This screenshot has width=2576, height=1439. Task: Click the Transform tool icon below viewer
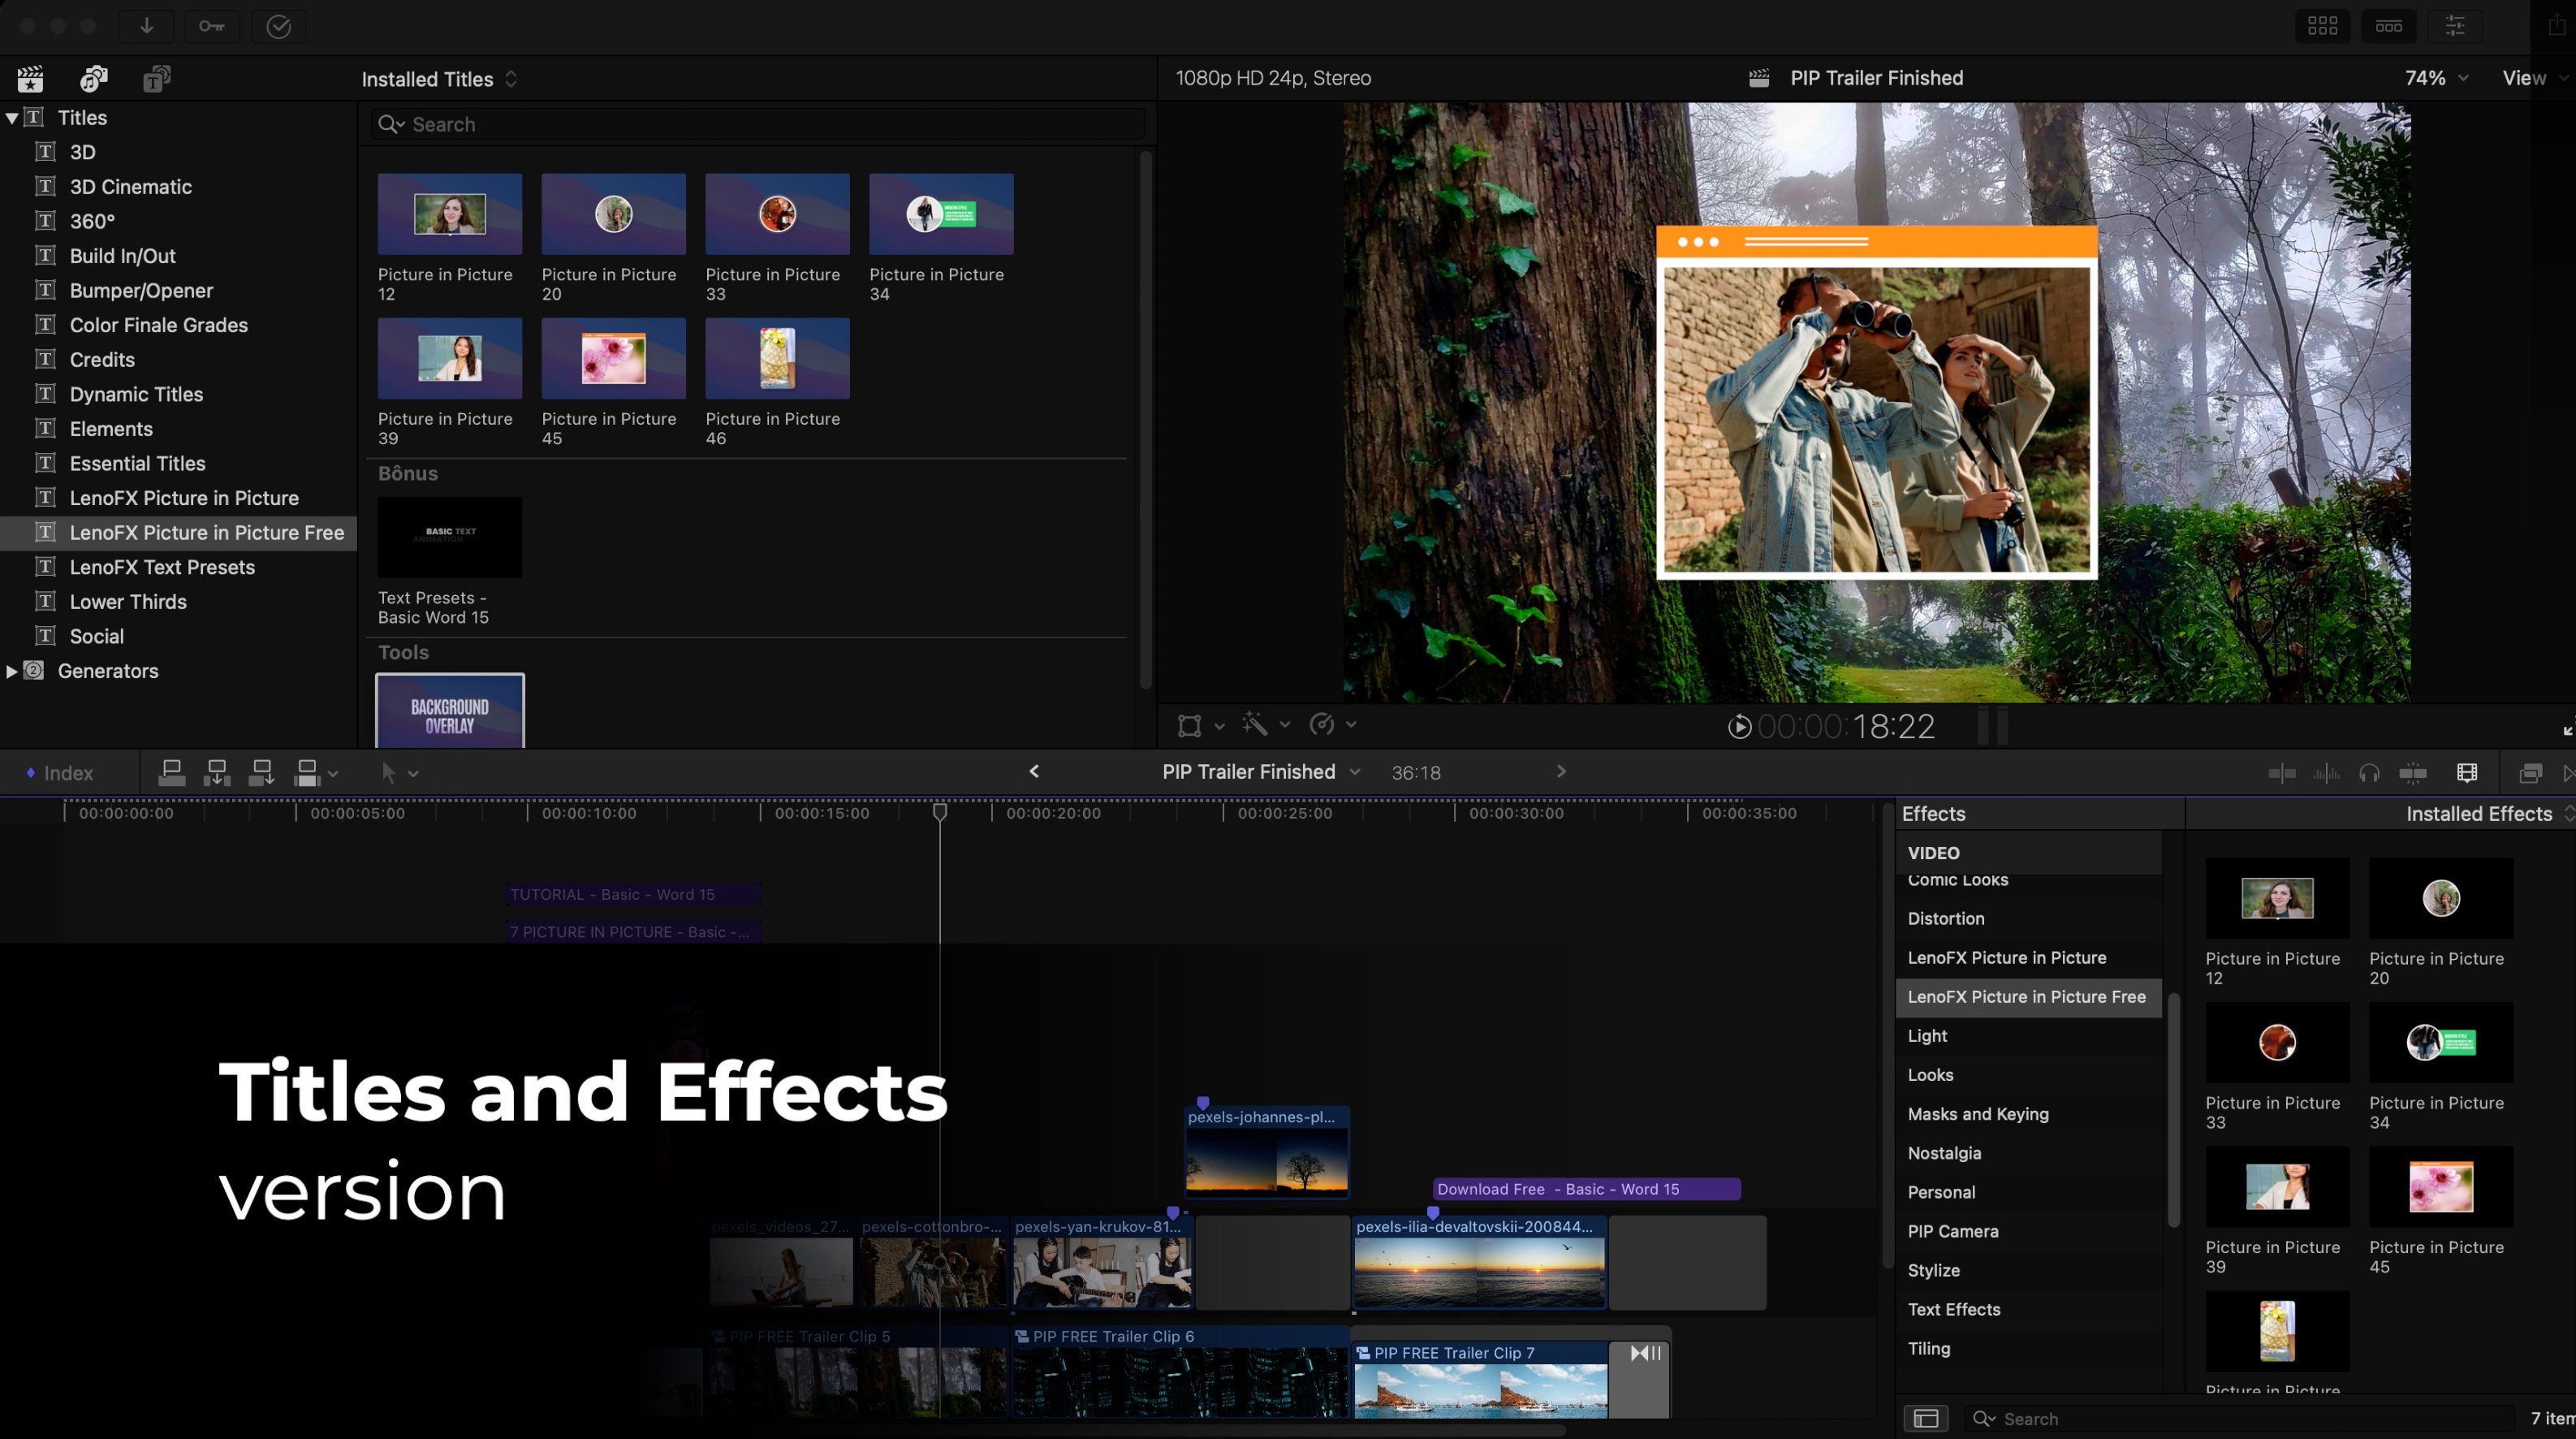(1189, 725)
